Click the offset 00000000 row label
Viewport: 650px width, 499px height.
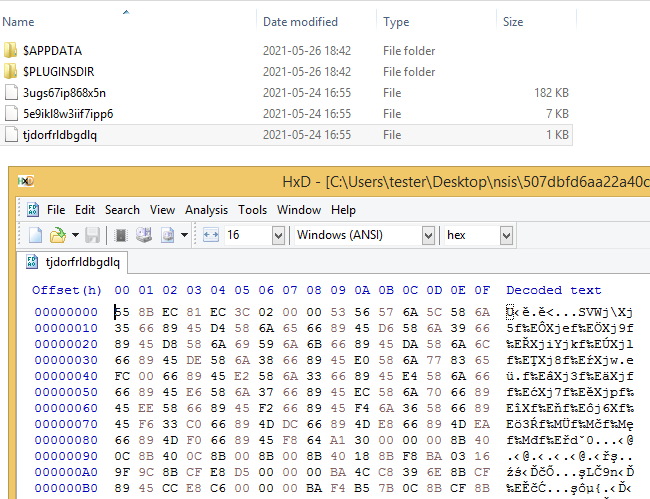point(66,312)
